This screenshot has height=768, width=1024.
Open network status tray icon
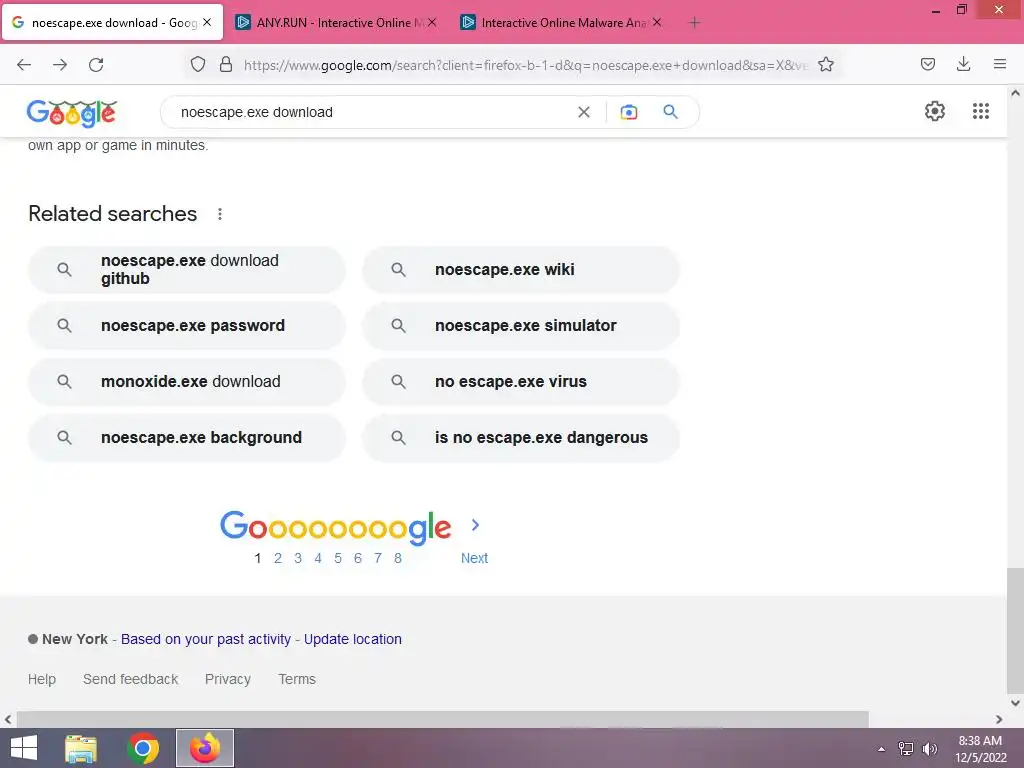906,749
